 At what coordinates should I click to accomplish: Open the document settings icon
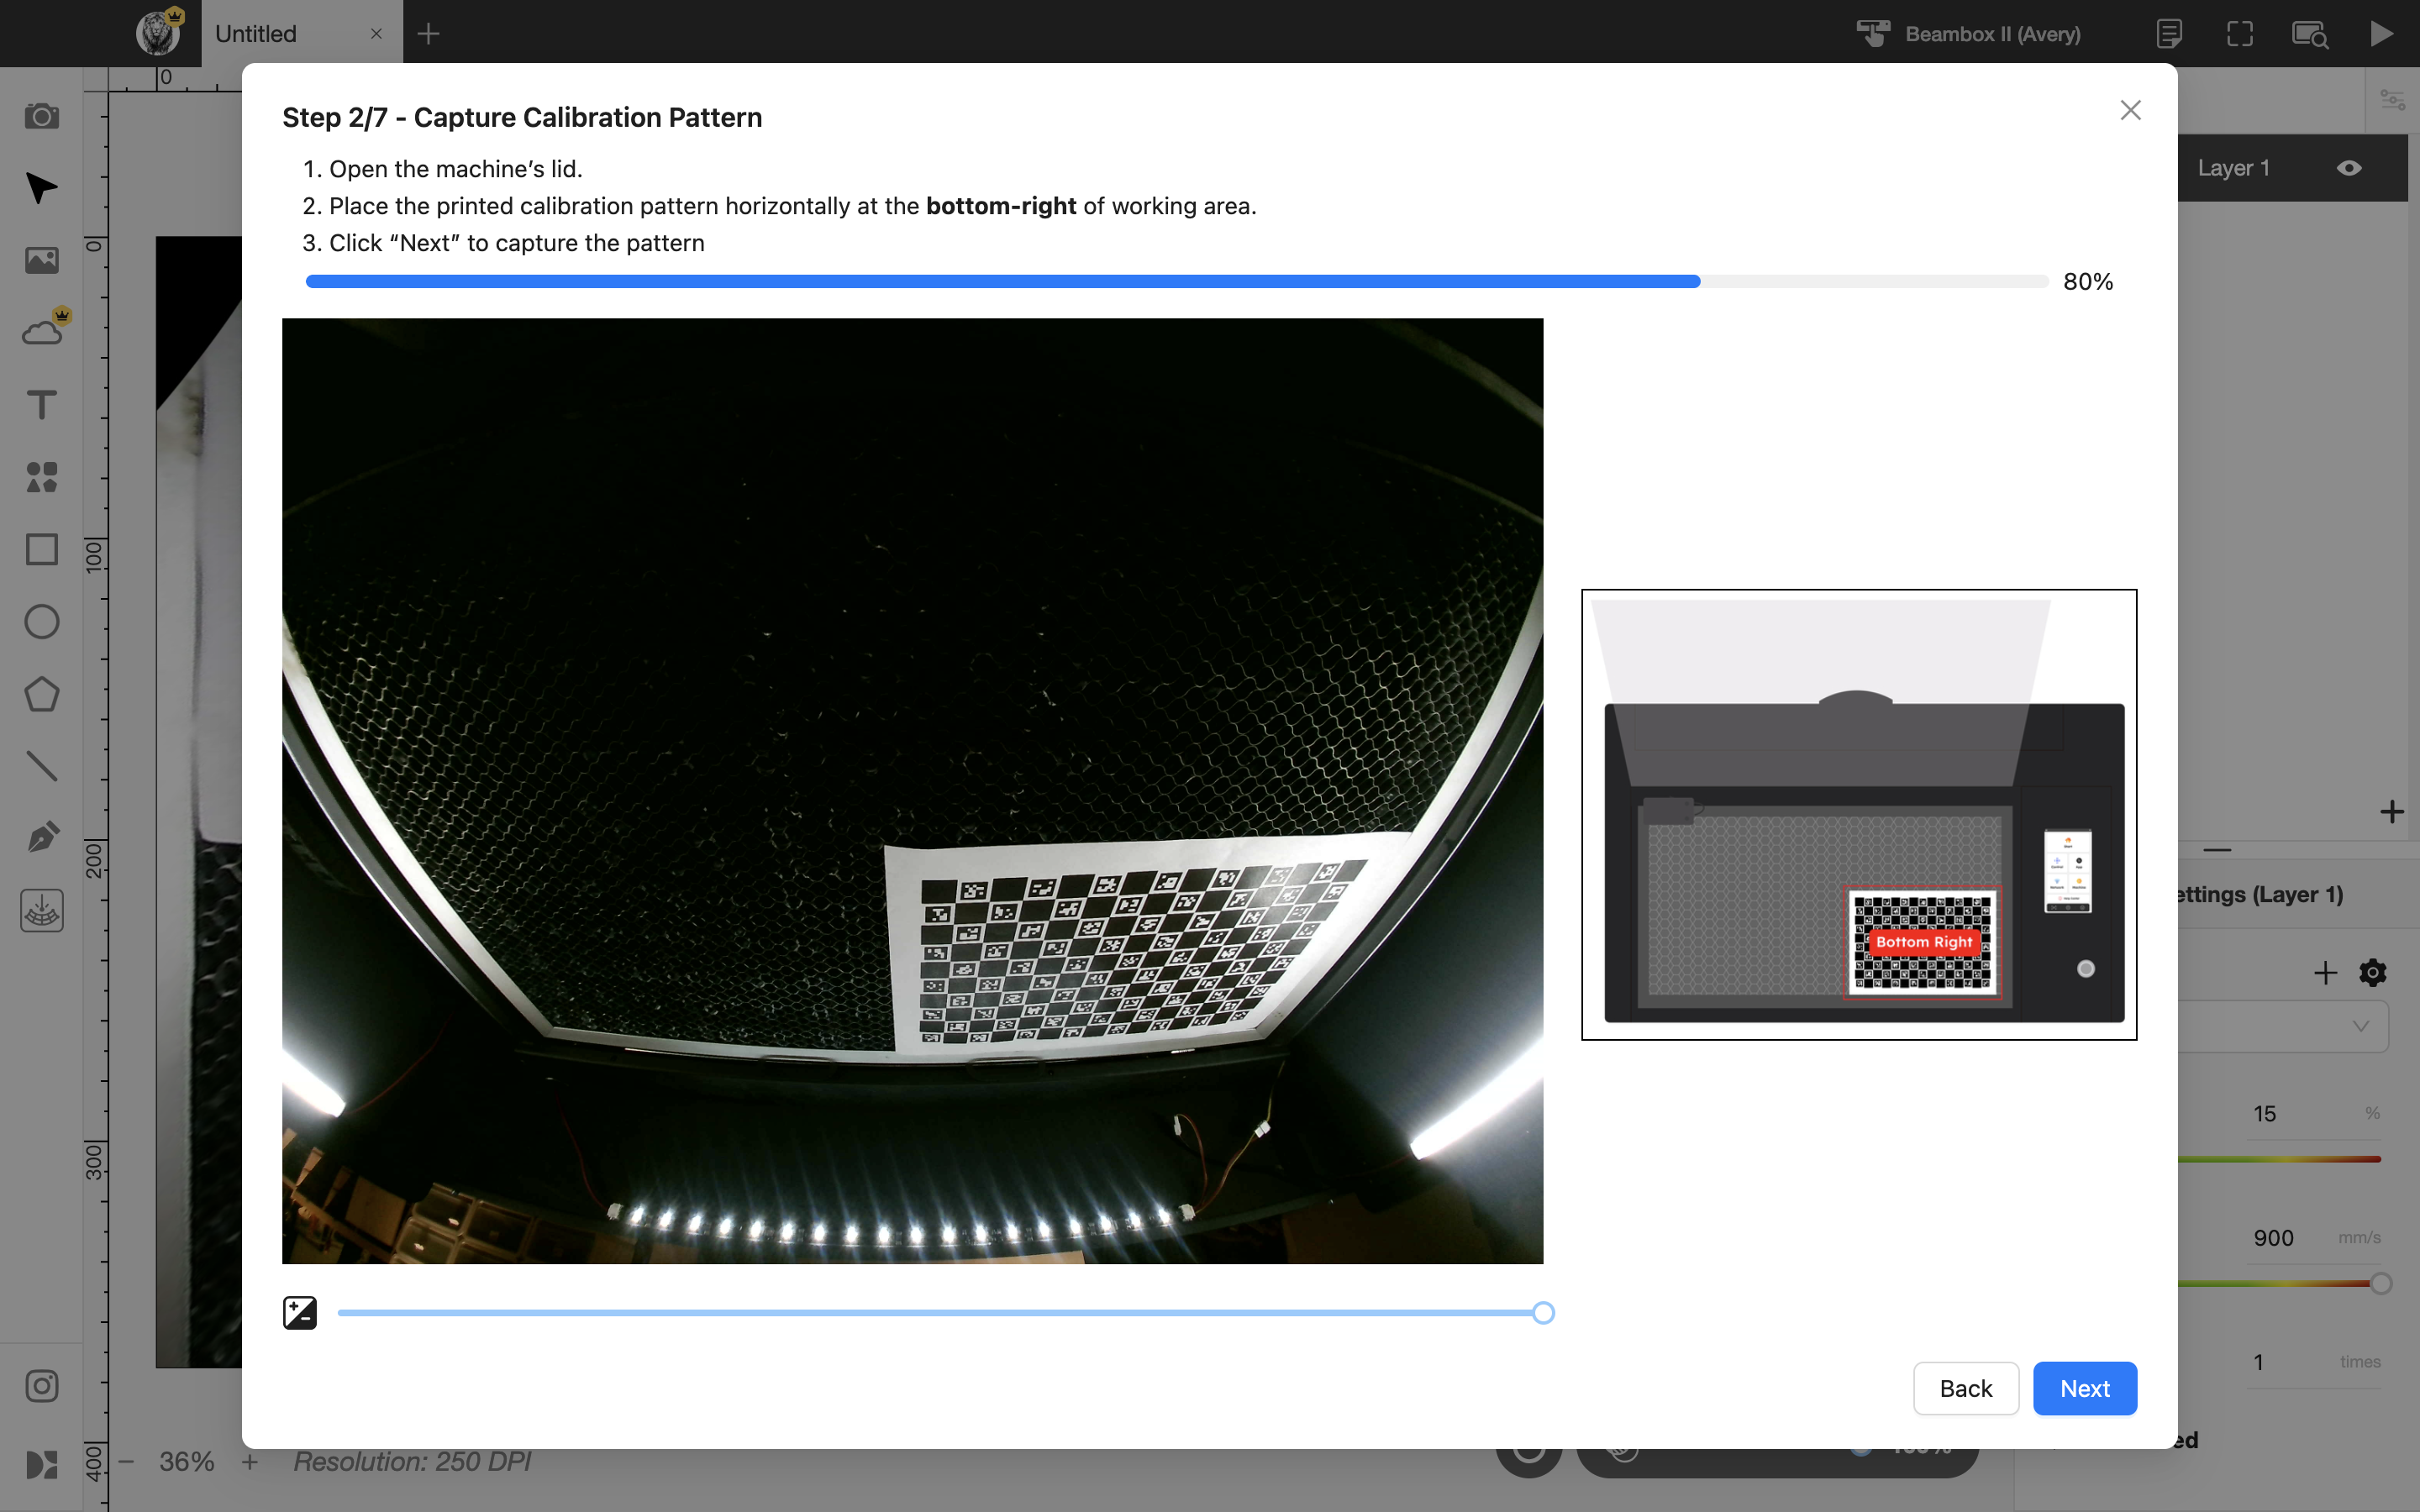(x=2169, y=33)
